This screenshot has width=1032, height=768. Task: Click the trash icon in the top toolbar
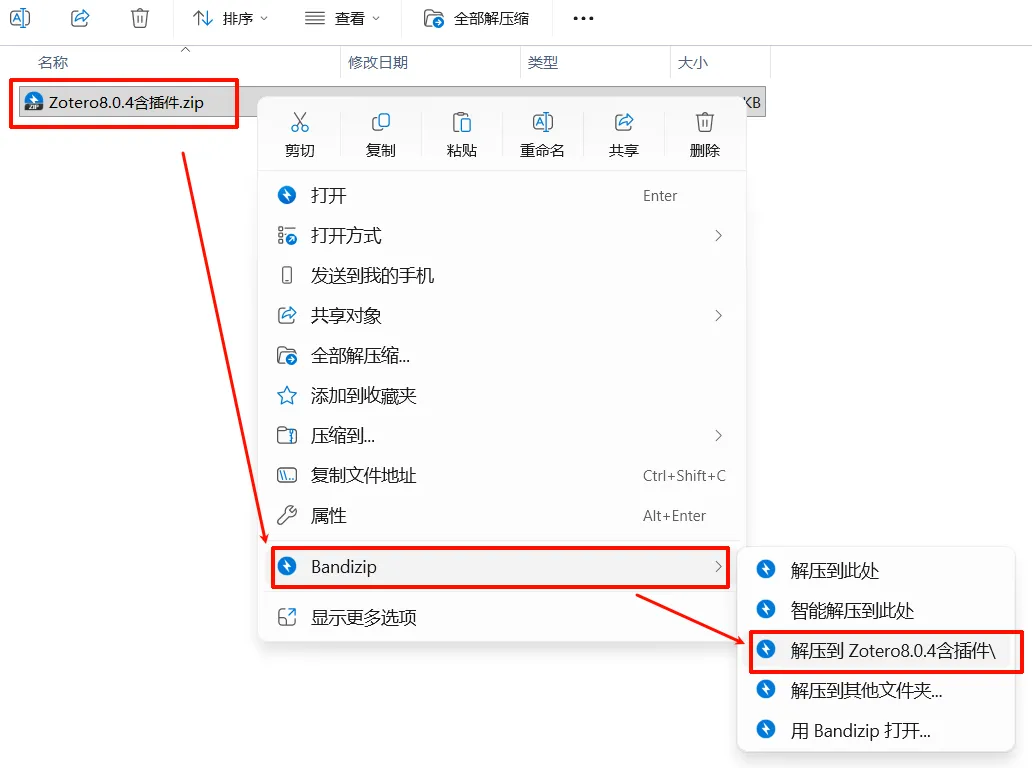pyautogui.click(x=140, y=18)
